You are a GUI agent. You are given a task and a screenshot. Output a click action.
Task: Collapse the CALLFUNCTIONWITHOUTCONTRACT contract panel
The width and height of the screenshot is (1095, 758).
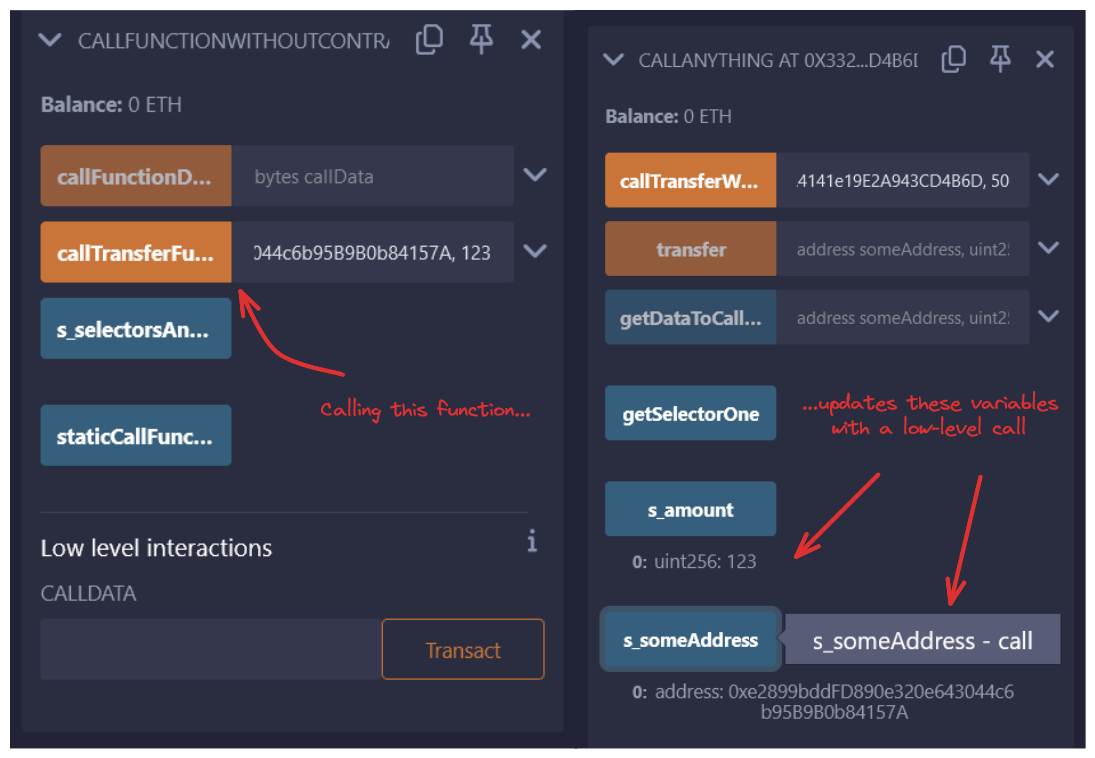[49, 40]
